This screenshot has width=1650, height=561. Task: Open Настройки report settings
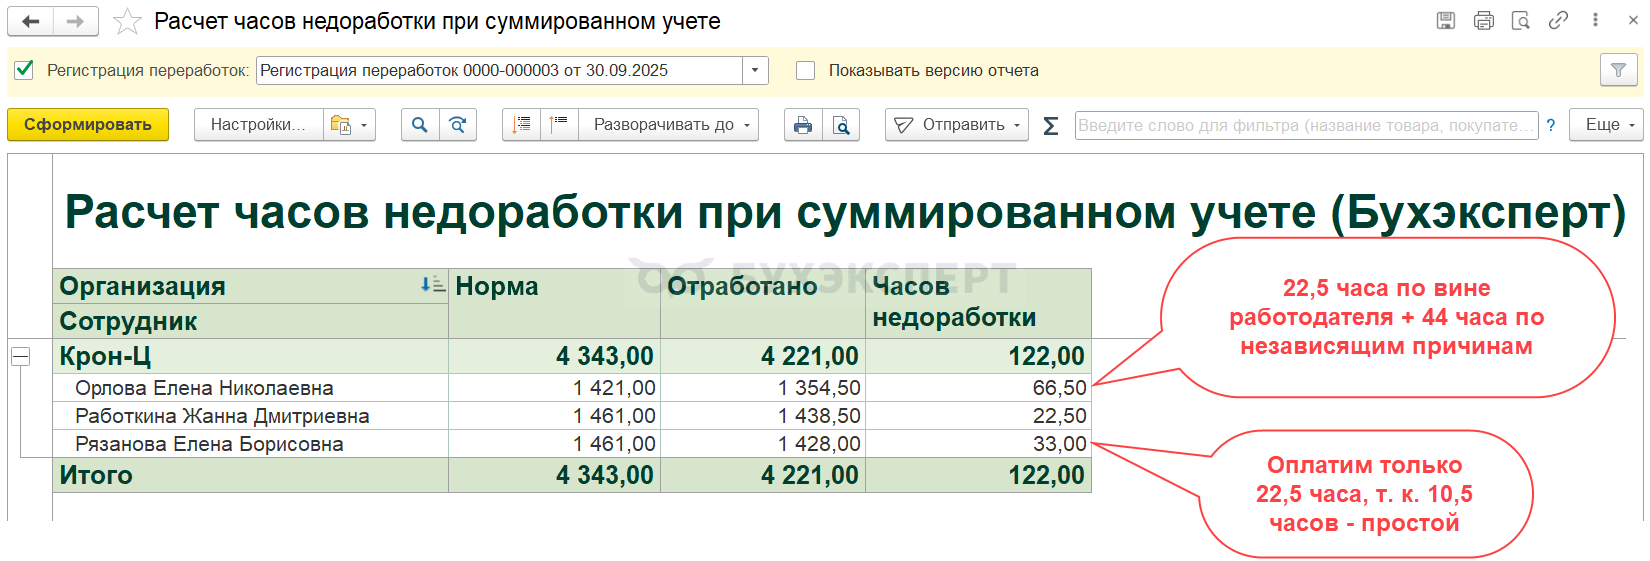pyautogui.click(x=258, y=125)
